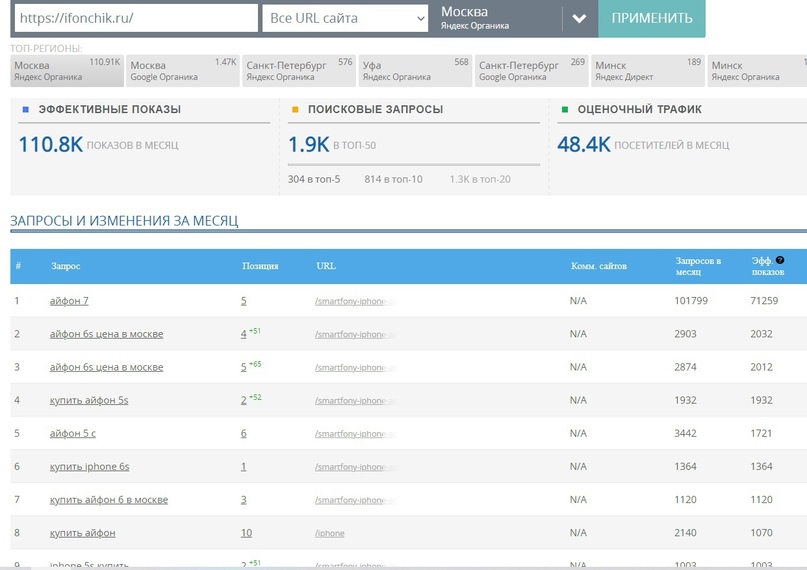
Task: Open the /iphone URL link
Action: (329, 533)
